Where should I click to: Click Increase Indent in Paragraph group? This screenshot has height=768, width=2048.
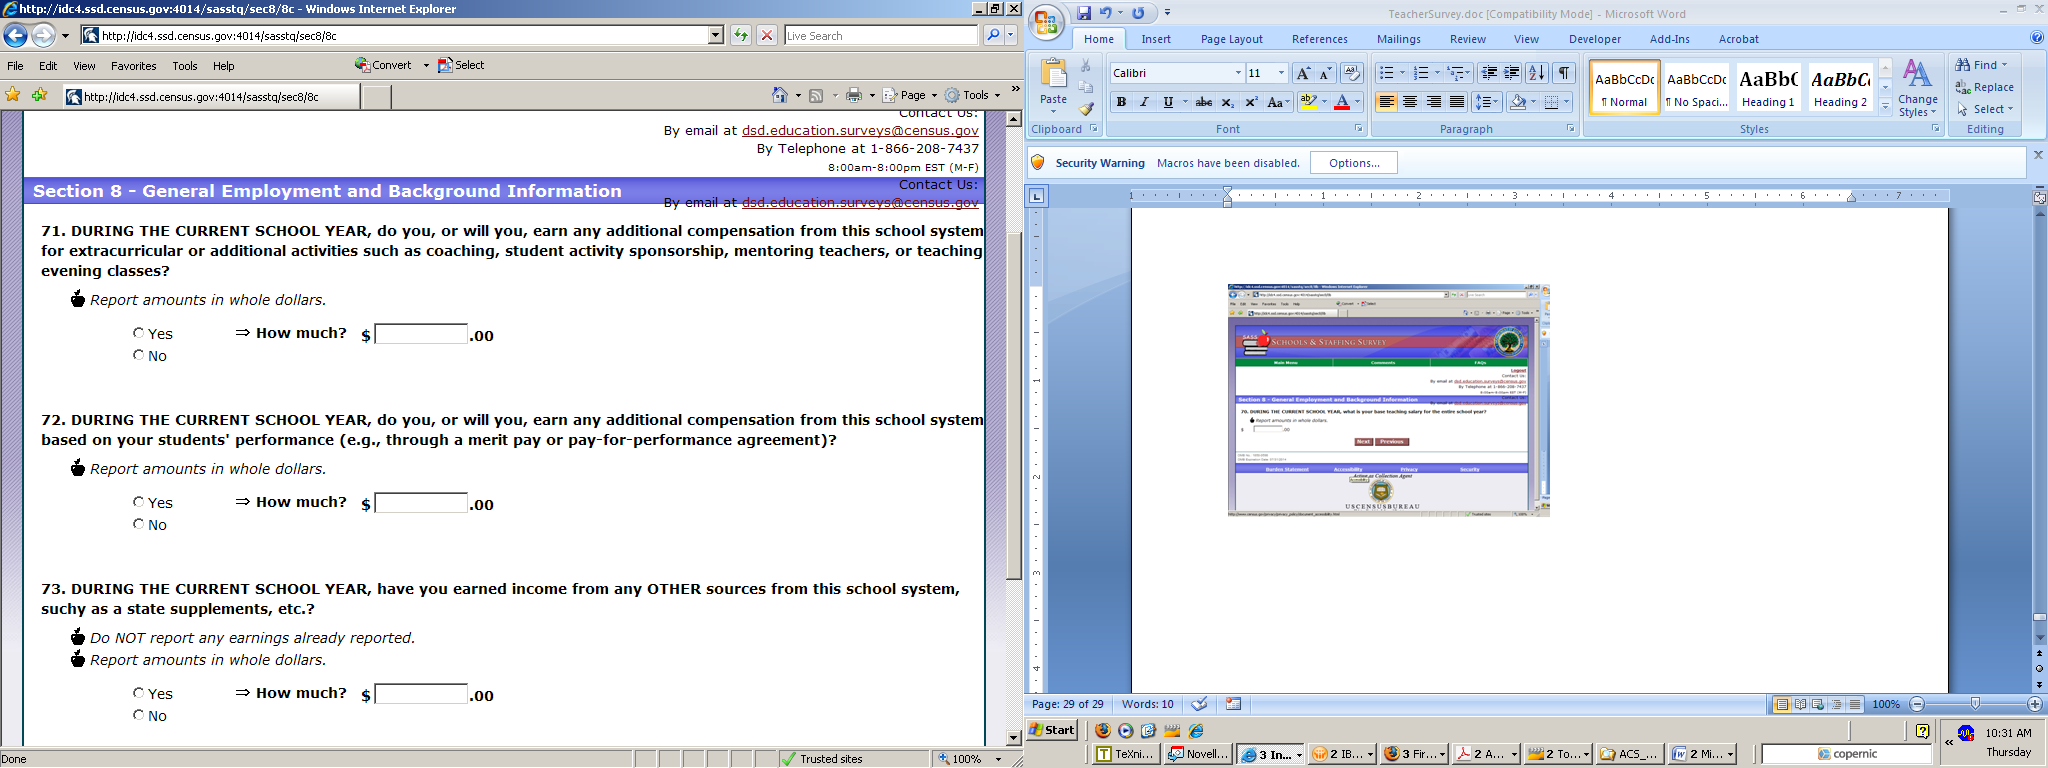coord(1512,73)
